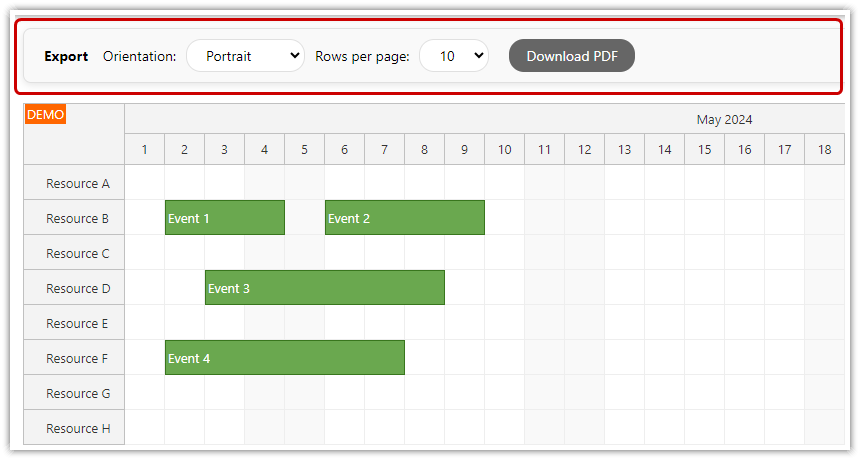This screenshot has width=860, height=460.
Task: Open the Orientation dropdown
Action: 245,56
